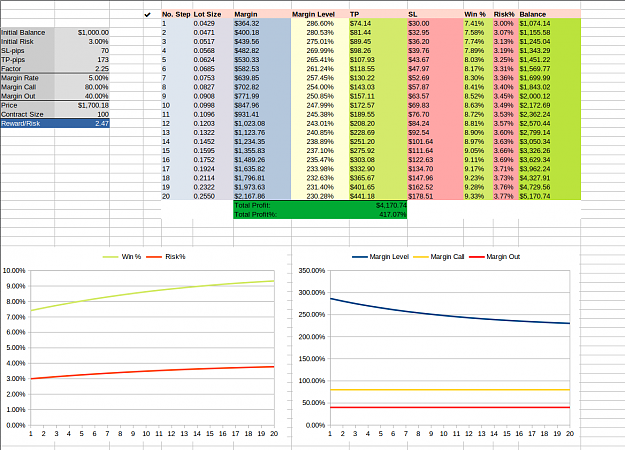Image resolution: width=625 pixels, height=450 pixels.
Task: Click the Margin Level column header
Action: tap(320, 14)
